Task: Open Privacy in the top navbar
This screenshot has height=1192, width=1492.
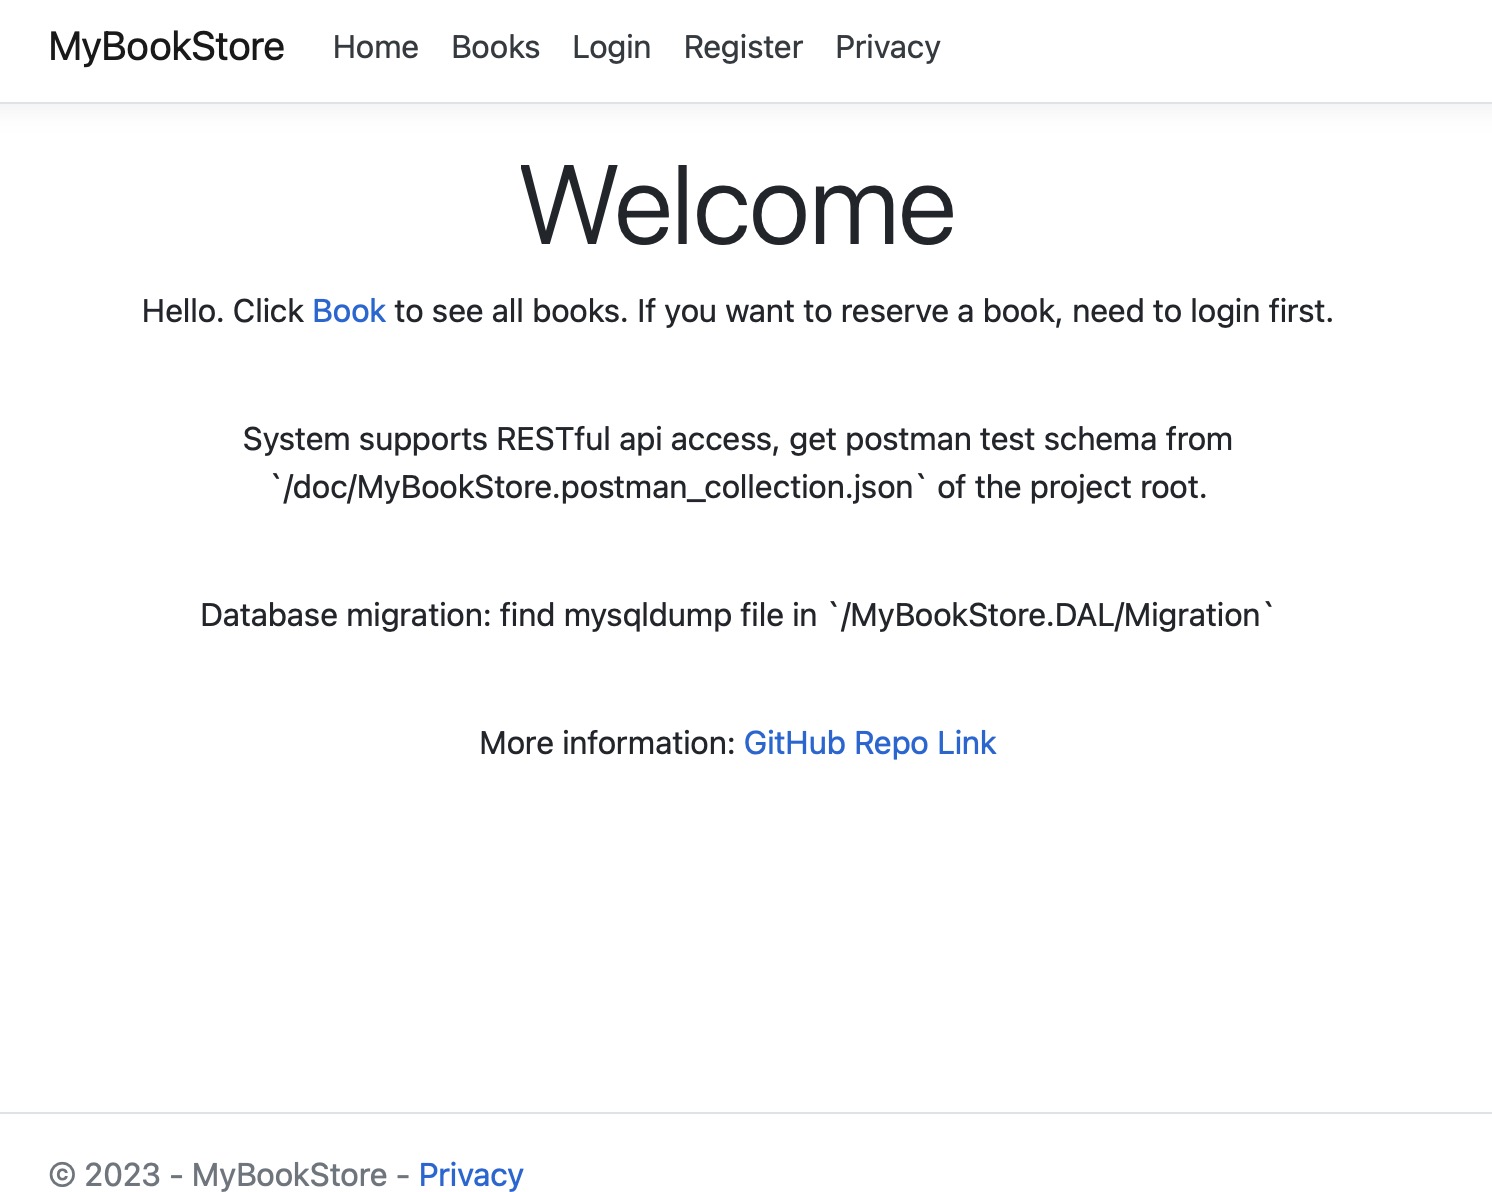Action: pyautogui.click(x=888, y=47)
